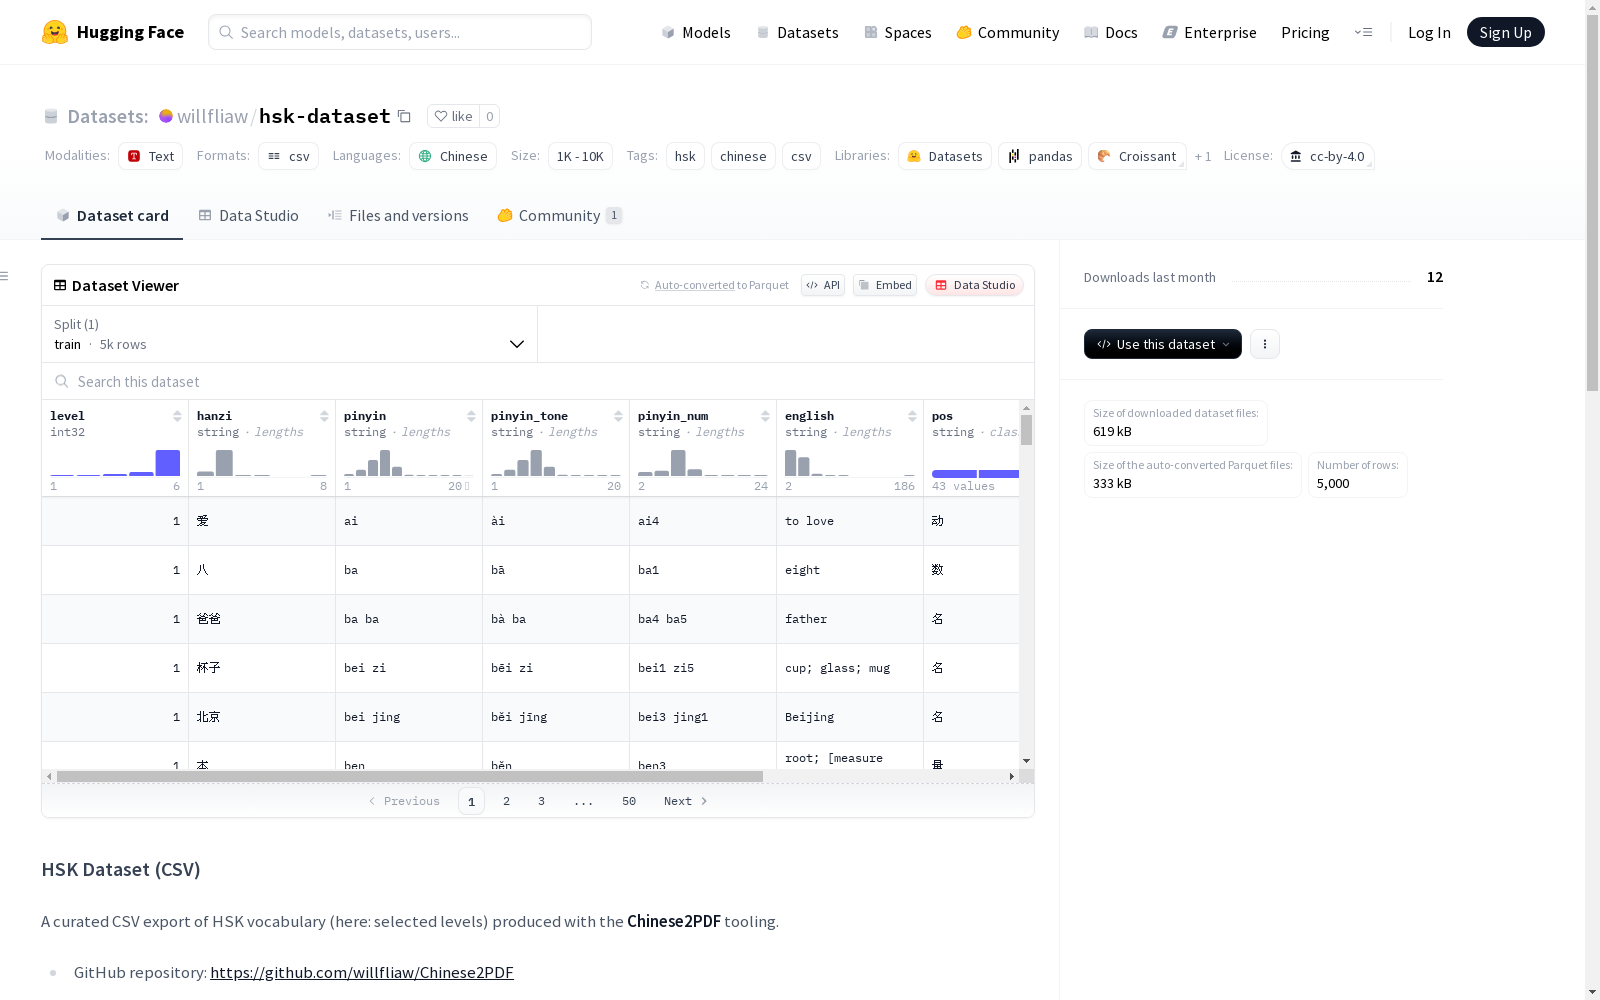The height and width of the screenshot is (1000, 1600).
Task: Show the +1 additional libraries
Action: (1203, 156)
